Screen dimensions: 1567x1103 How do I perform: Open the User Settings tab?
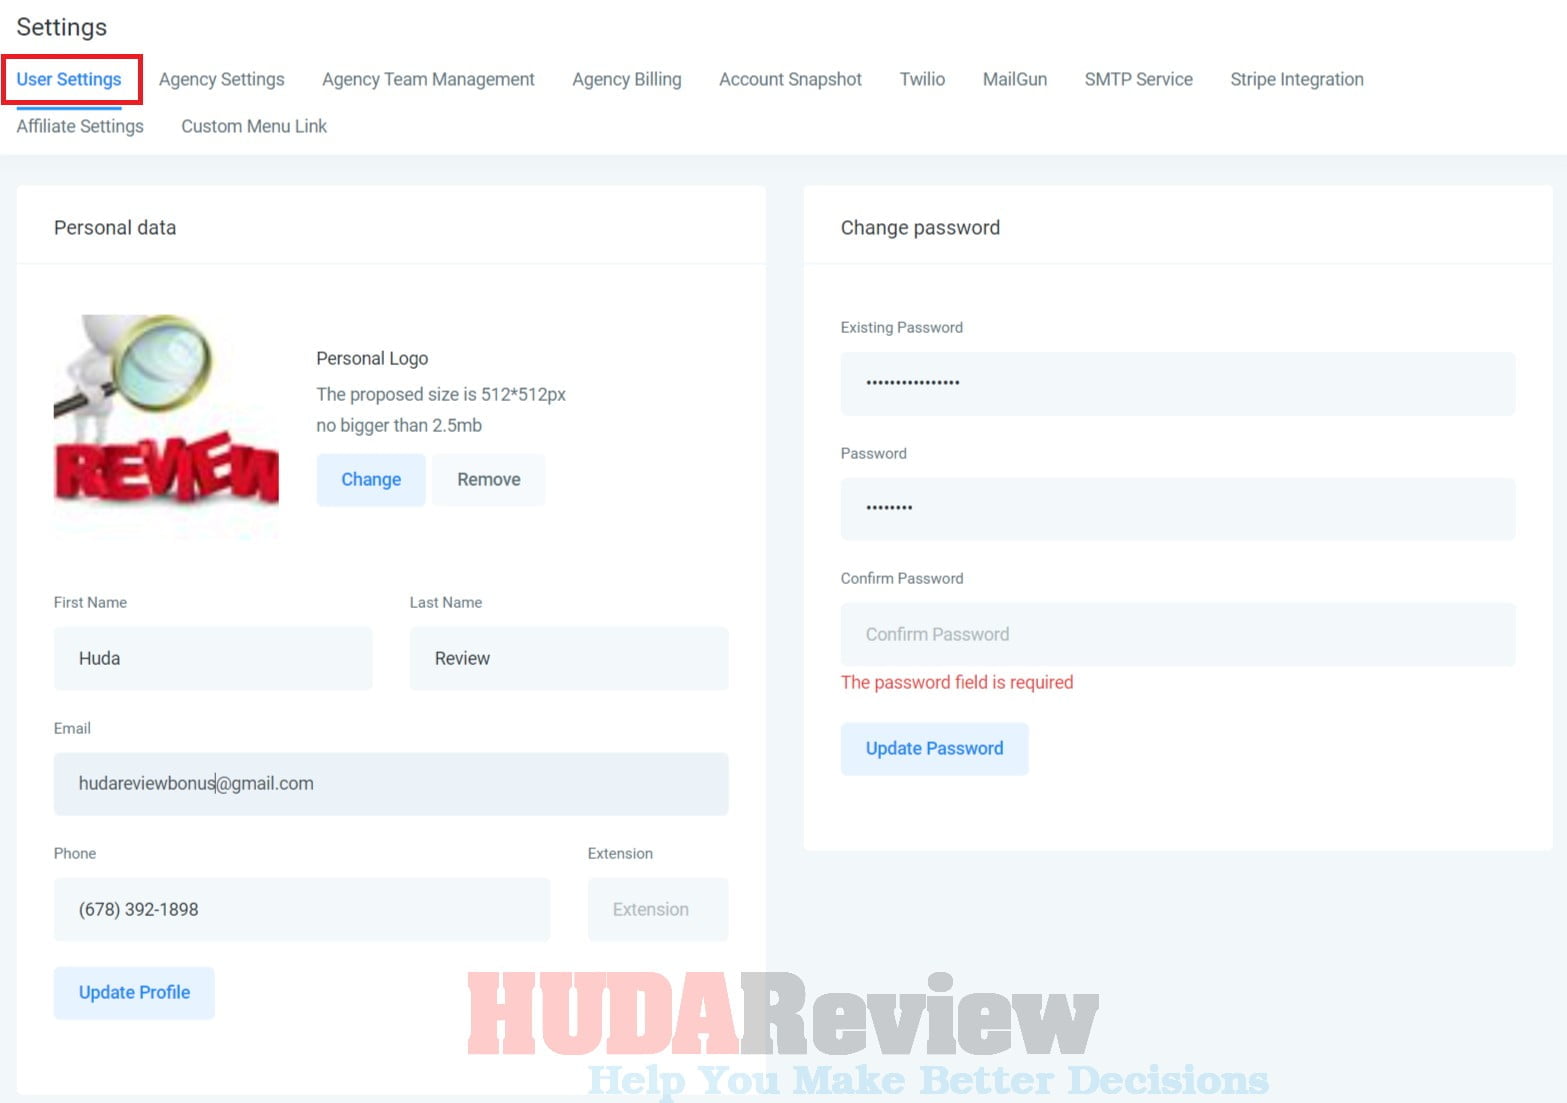69,79
